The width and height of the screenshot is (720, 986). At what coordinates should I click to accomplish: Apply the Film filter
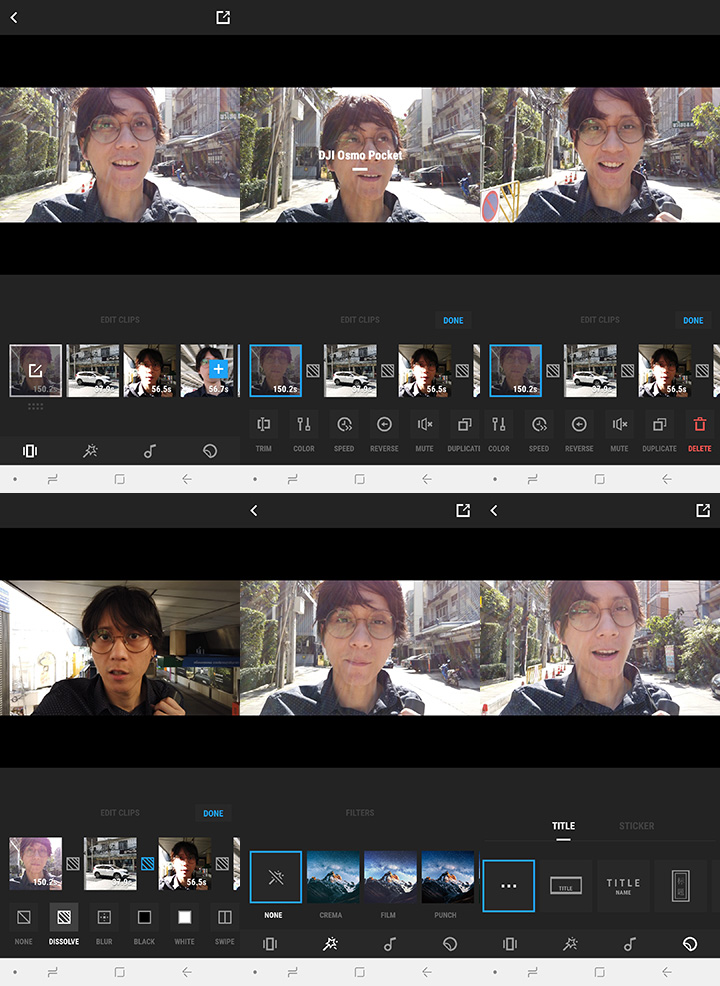pyautogui.click(x=390, y=877)
